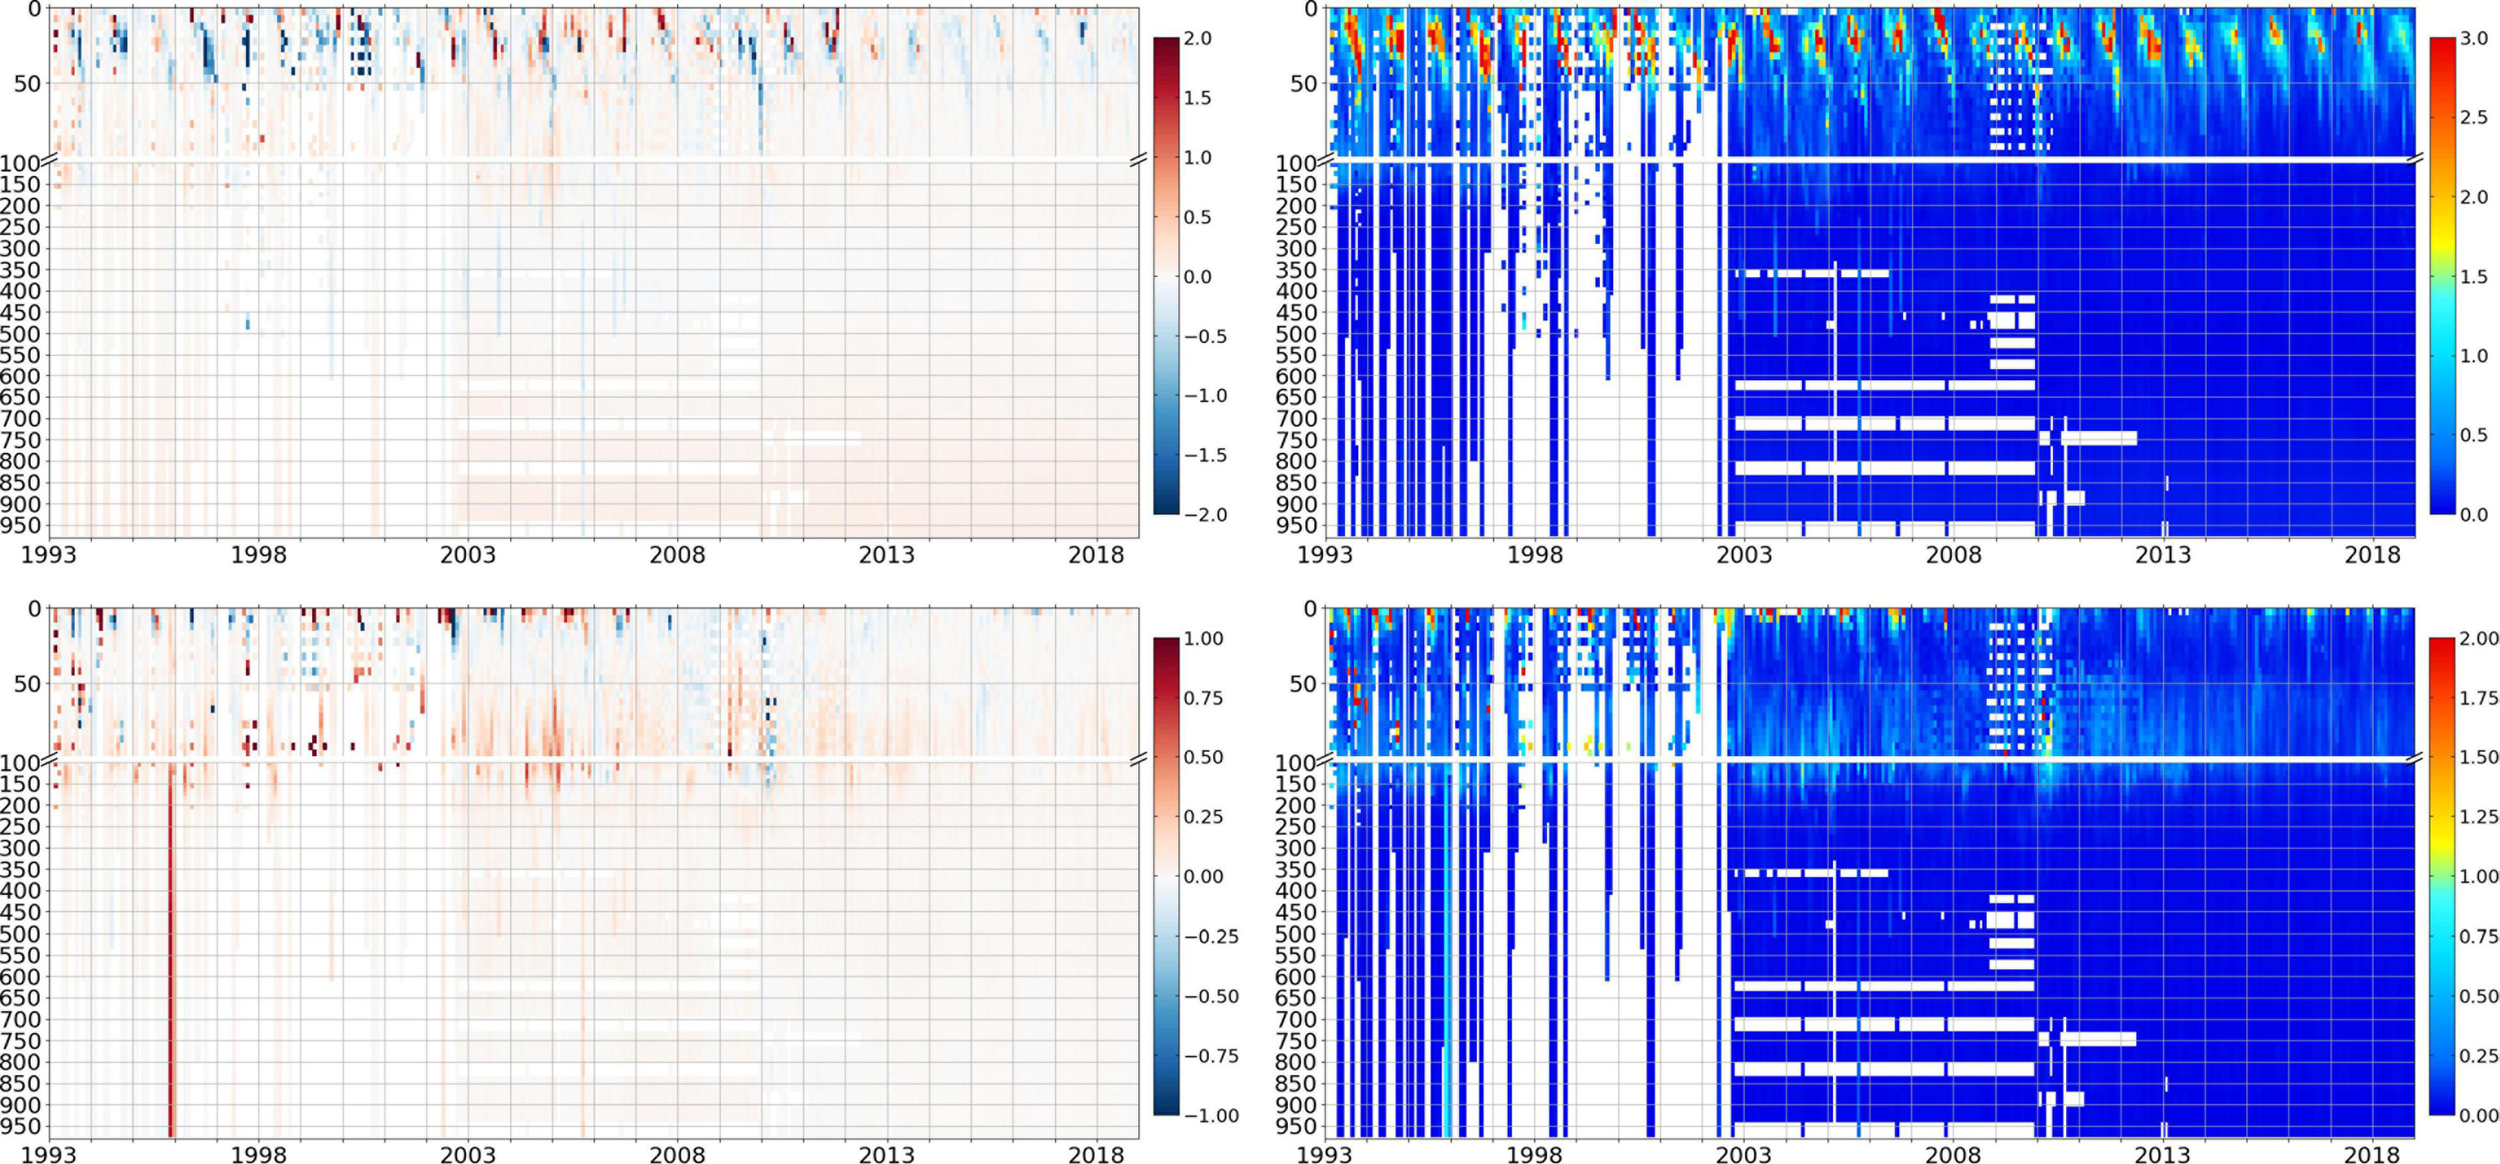The height and width of the screenshot is (1164, 2500).
Task: Click the 1998 x-axis label under bottom-left plot
Action: (x=258, y=1155)
